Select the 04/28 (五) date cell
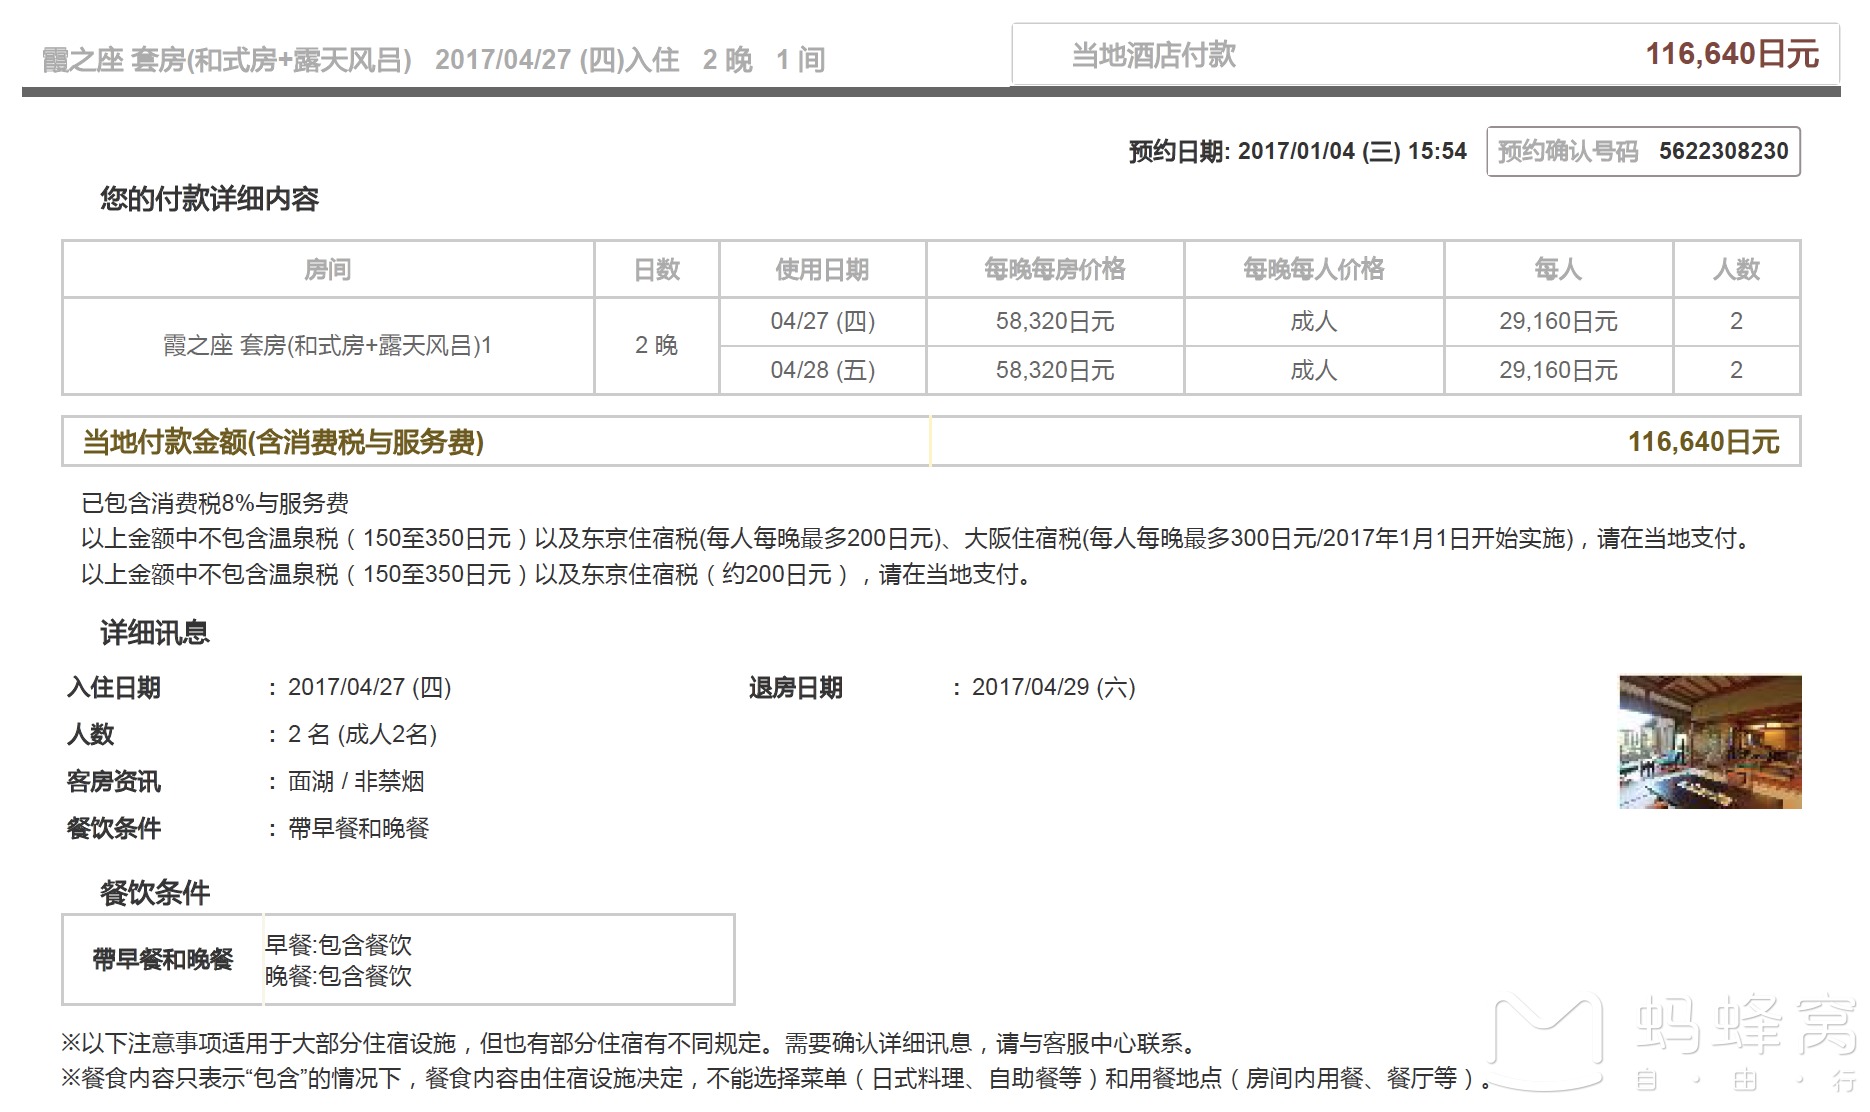The height and width of the screenshot is (1112, 1870). 822,370
